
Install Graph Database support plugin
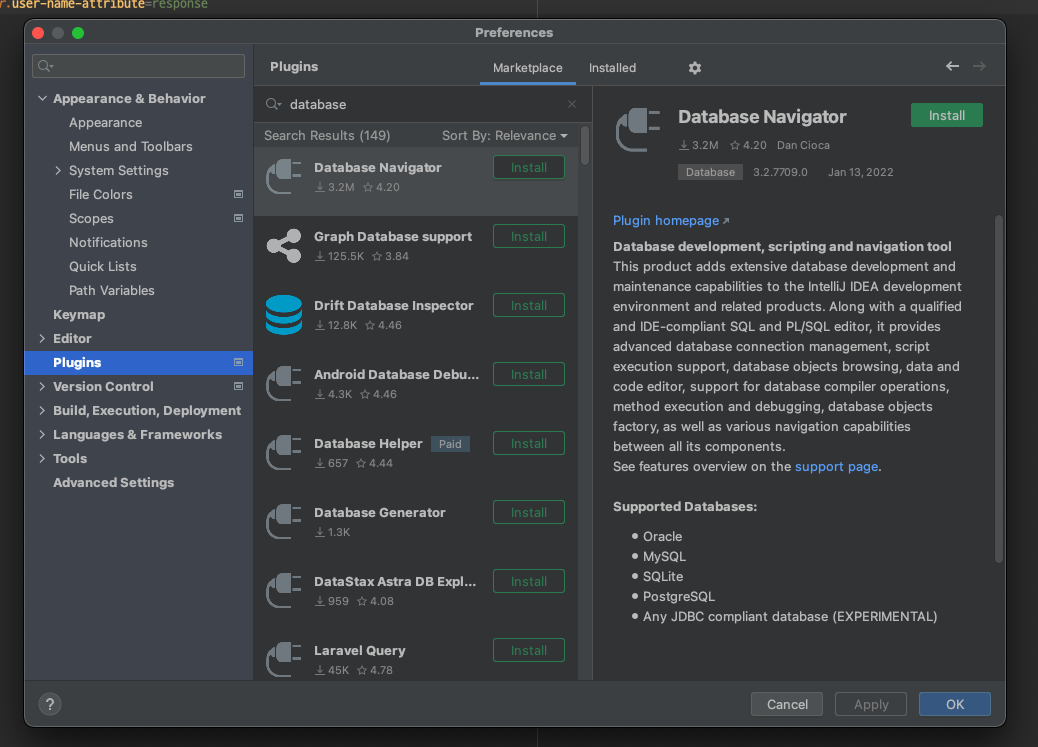pos(528,236)
